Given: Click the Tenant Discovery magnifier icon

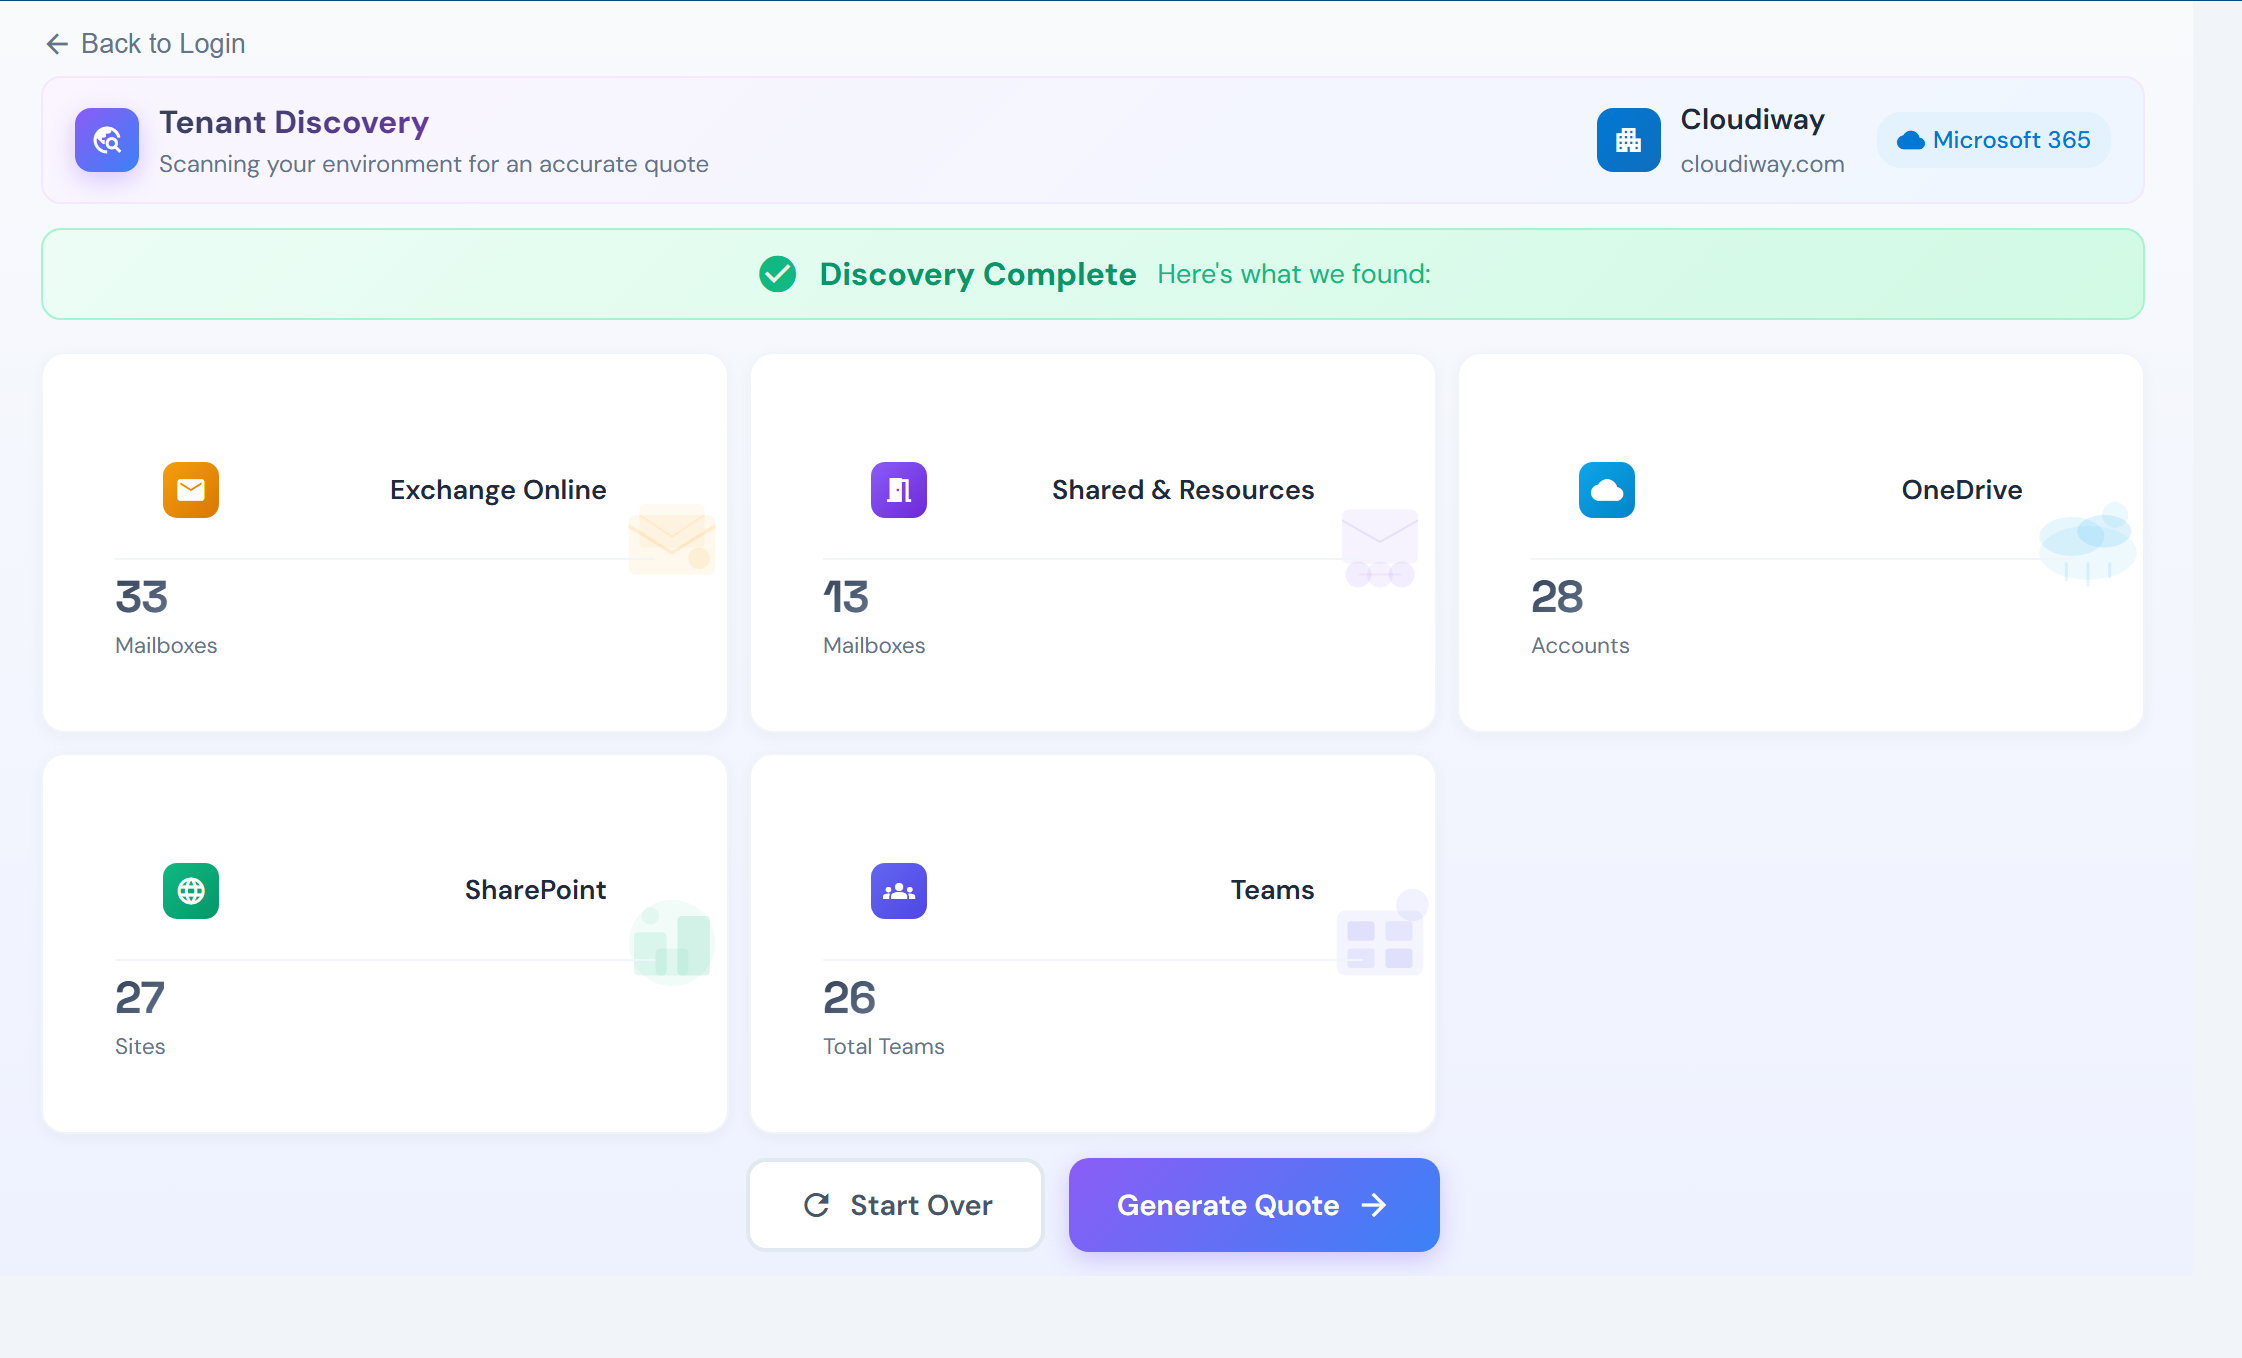Looking at the screenshot, I should pos(107,140).
